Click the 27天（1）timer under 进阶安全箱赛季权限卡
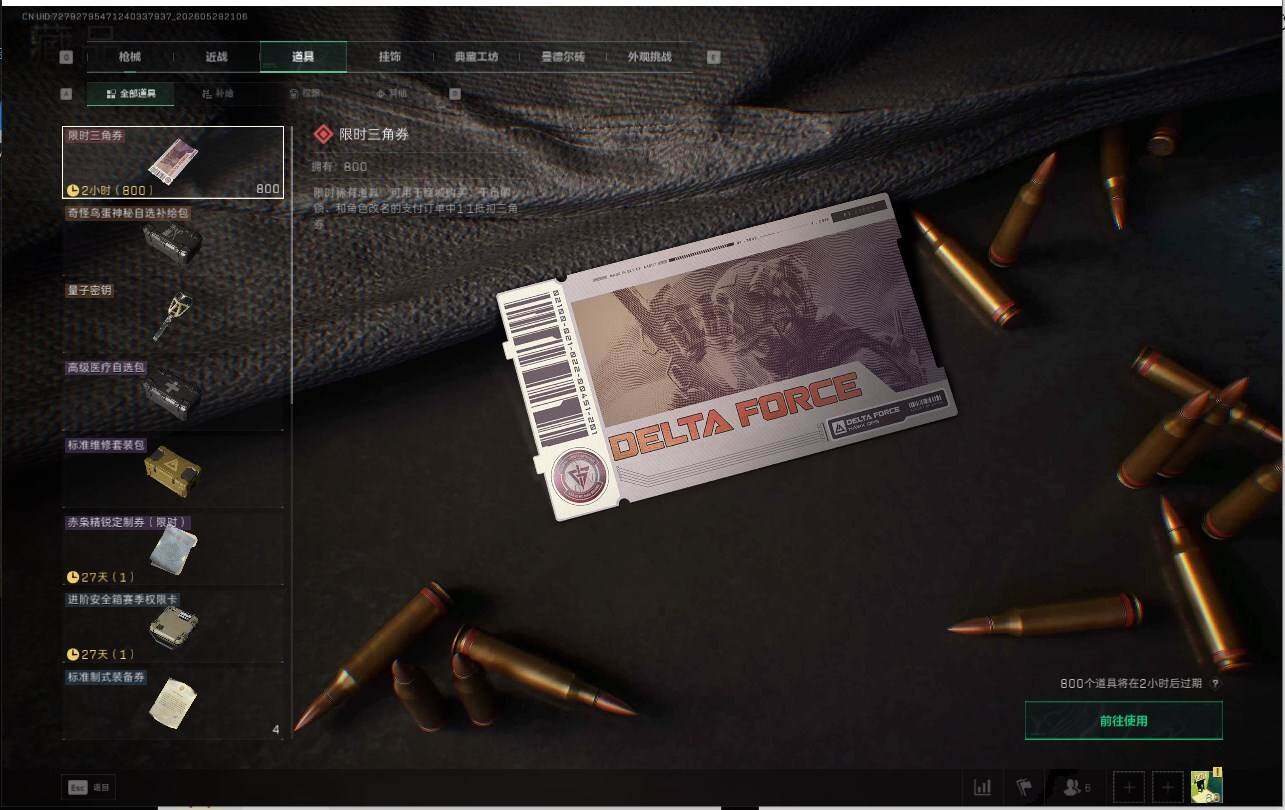The width and height of the screenshot is (1285, 810). (100, 654)
